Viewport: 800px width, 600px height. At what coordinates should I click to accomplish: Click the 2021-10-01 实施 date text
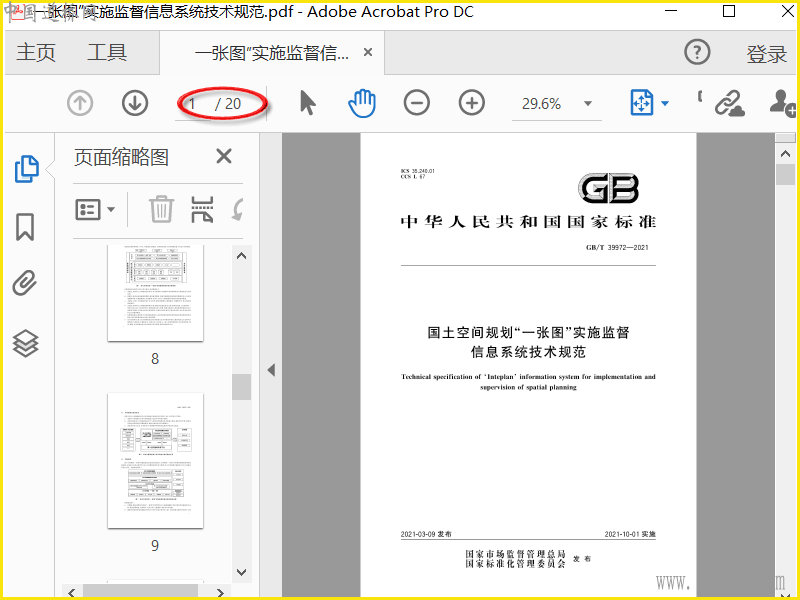tap(630, 534)
